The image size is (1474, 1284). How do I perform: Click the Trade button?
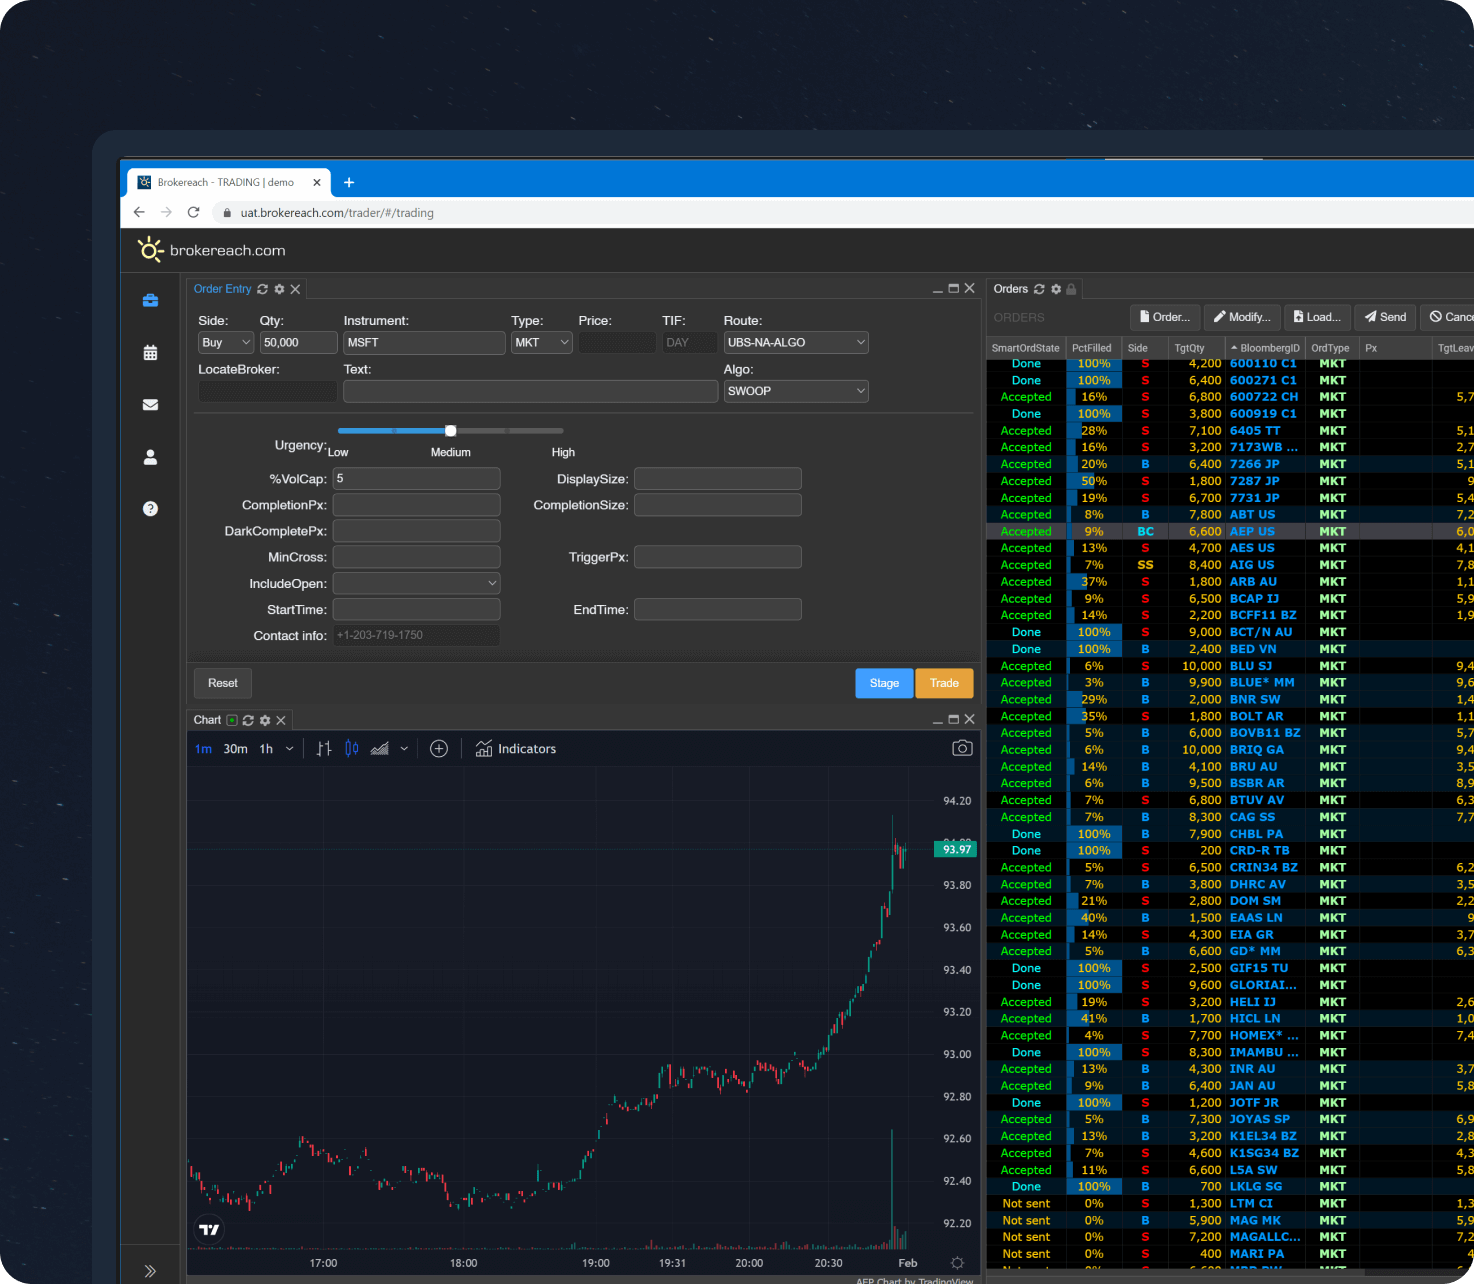(x=943, y=683)
